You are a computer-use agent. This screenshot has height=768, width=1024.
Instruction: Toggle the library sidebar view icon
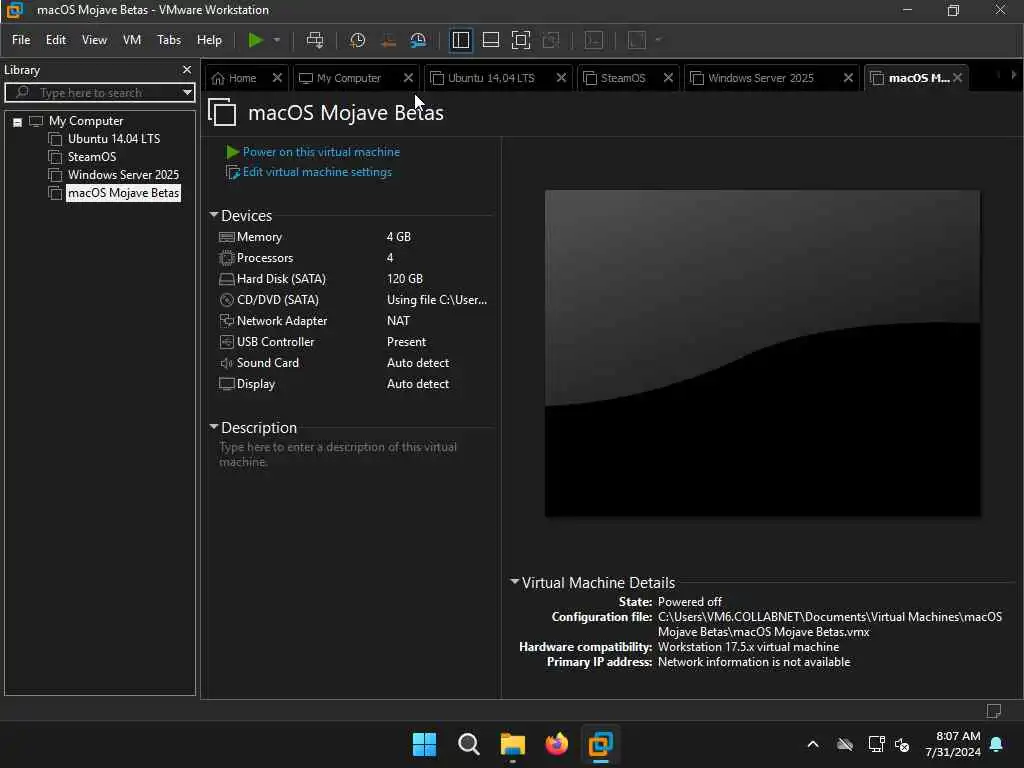(460, 40)
